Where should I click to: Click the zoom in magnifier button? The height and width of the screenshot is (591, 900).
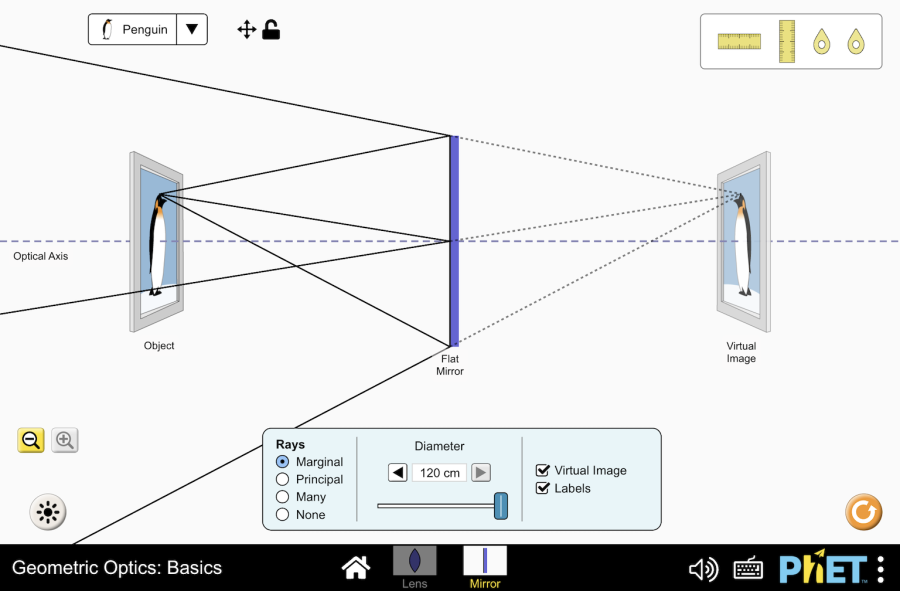(x=65, y=440)
